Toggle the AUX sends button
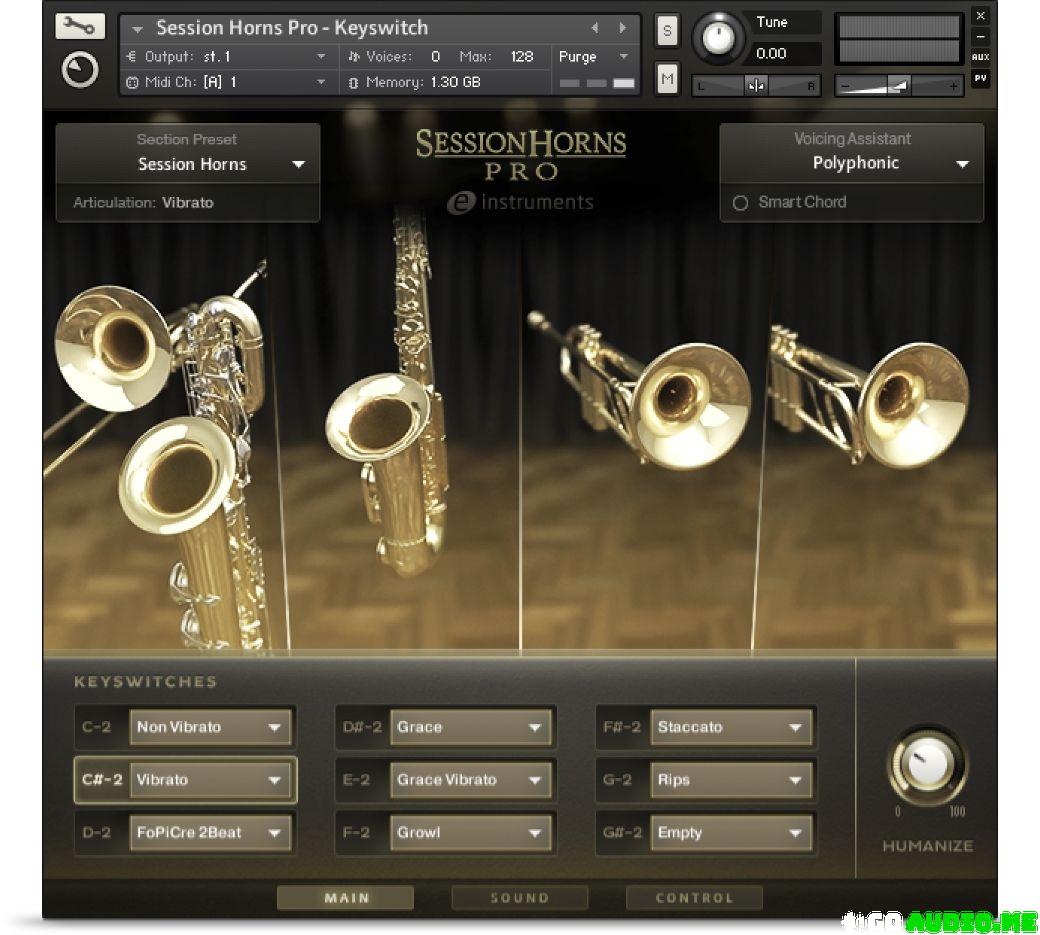 point(980,57)
